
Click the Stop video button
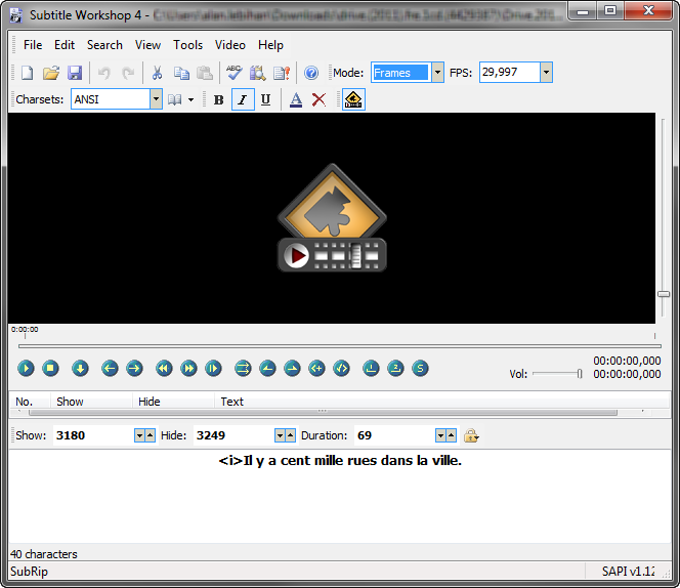coord(50,369)
